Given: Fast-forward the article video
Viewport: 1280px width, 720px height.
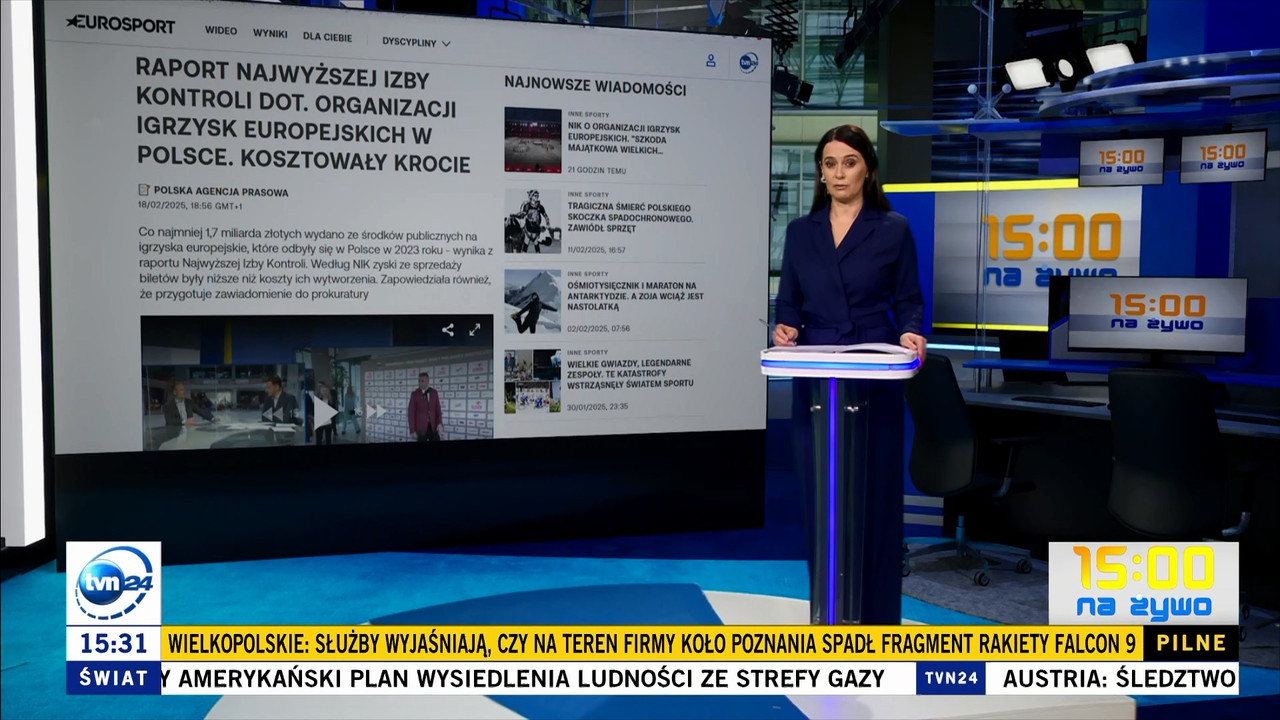Looking at the screenshot, I should point(377,410).
